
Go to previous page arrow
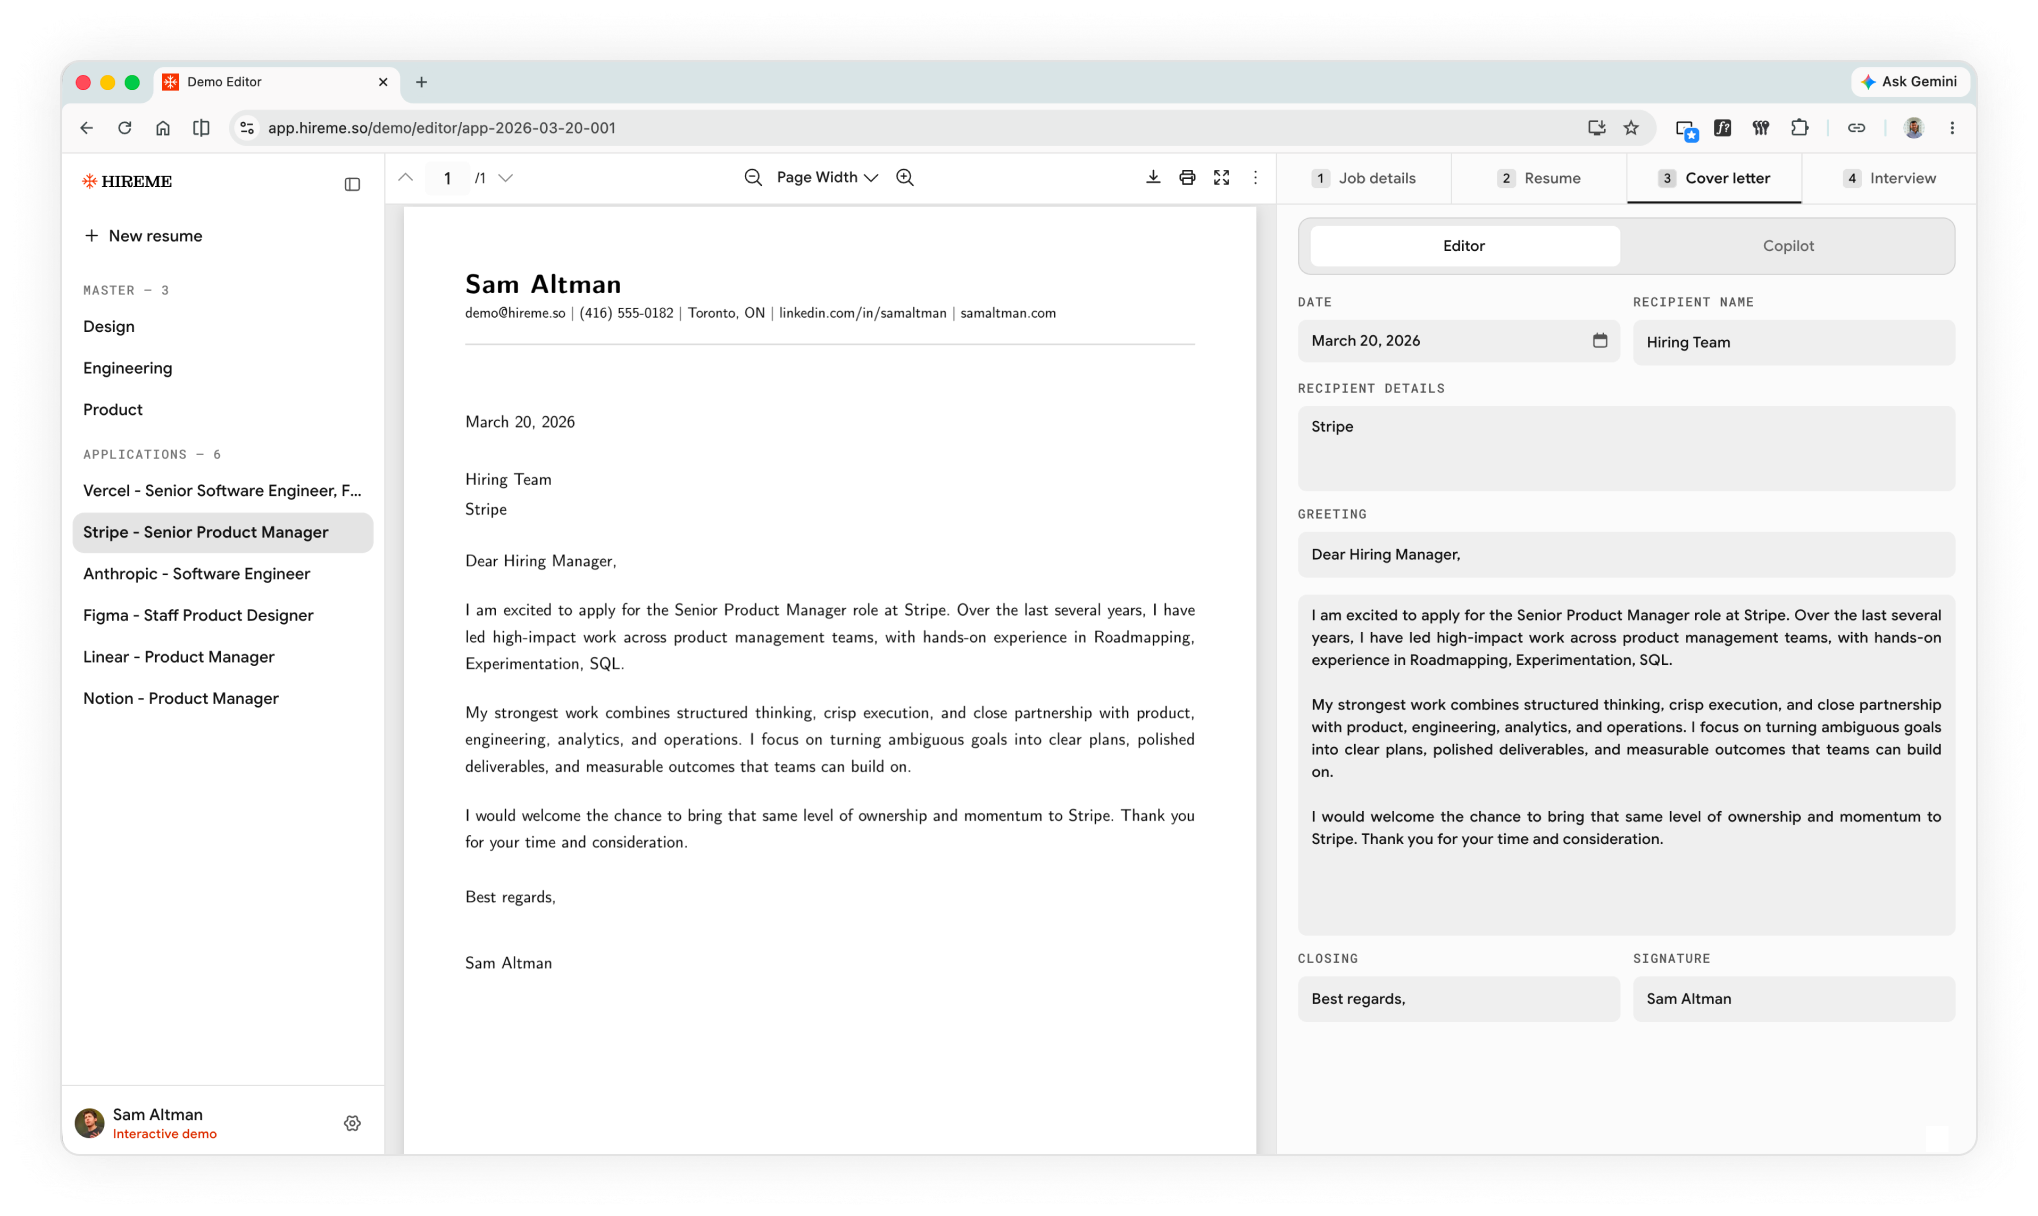(x=405, y=177)
